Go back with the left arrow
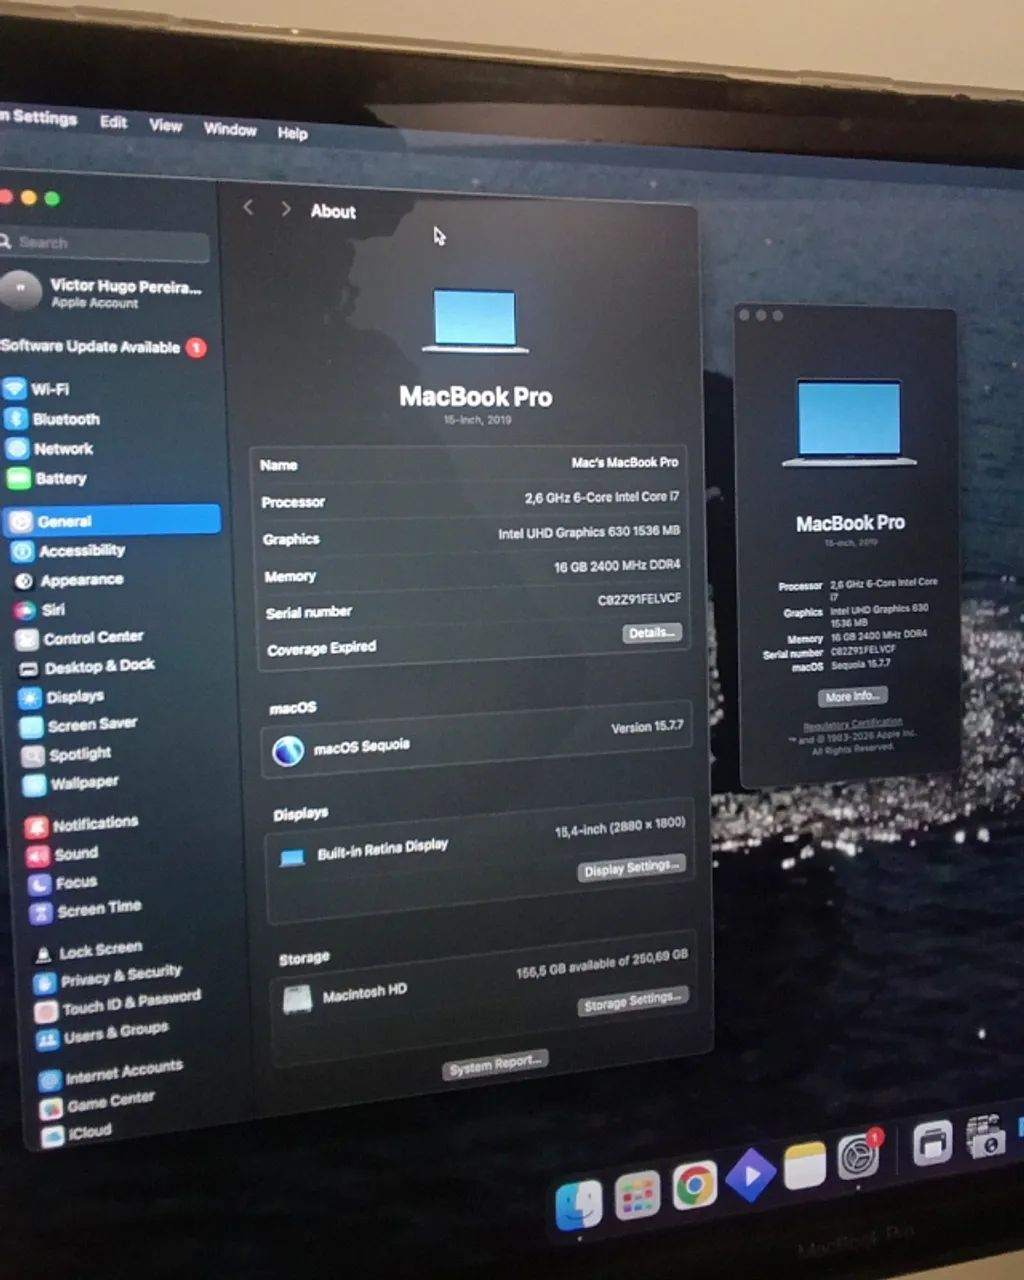This screenshot has width=1024, height=1280. 248,207
